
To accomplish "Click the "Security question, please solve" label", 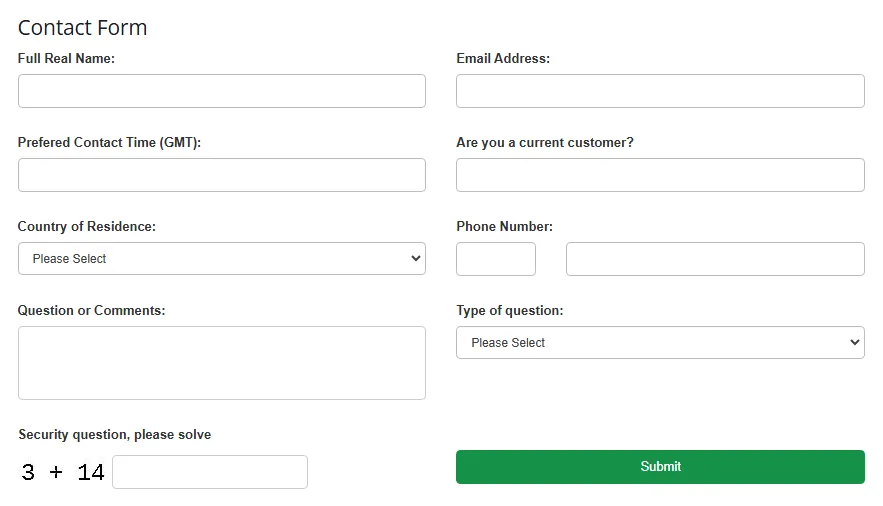I will coord(115,435).
